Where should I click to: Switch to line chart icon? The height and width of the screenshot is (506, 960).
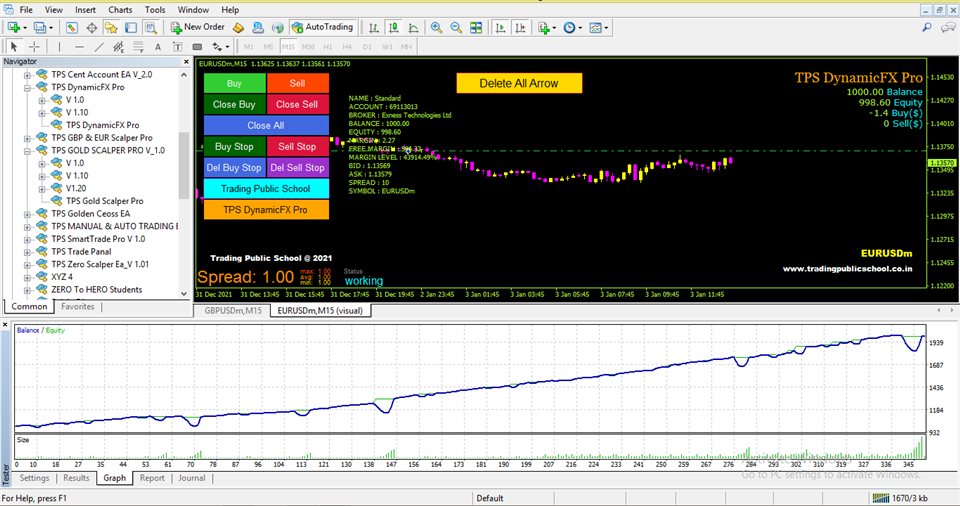click(x=413, y=28)
